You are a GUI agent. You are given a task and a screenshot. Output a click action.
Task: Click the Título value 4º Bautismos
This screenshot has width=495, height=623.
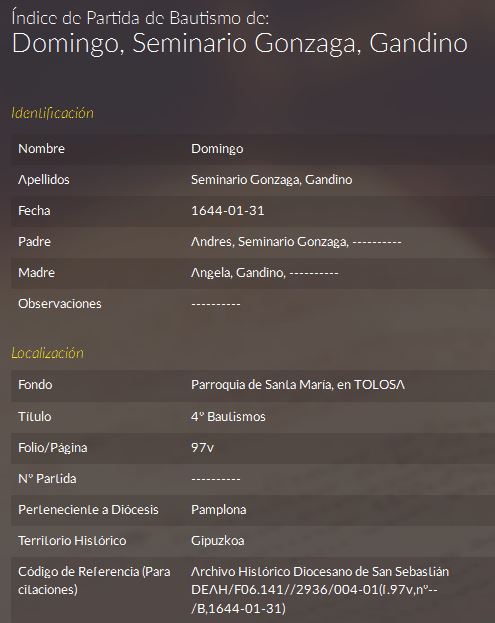coord(228,416)
